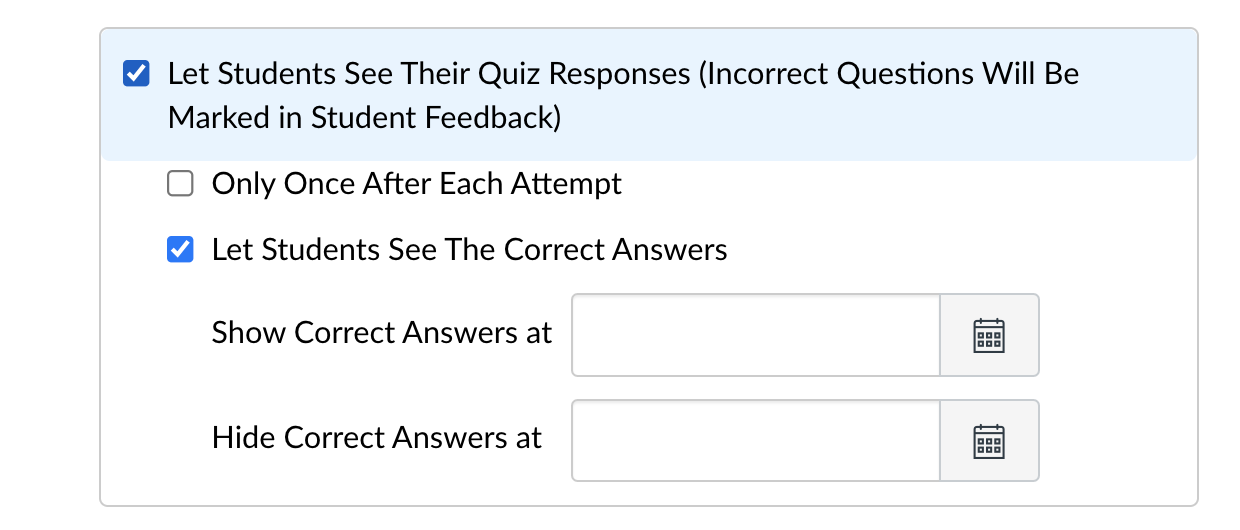The width and height of the screenshot is (1240, 530).
Task: Uncheck Let Students See The Correct Answers box
Action: pos(179,250)
